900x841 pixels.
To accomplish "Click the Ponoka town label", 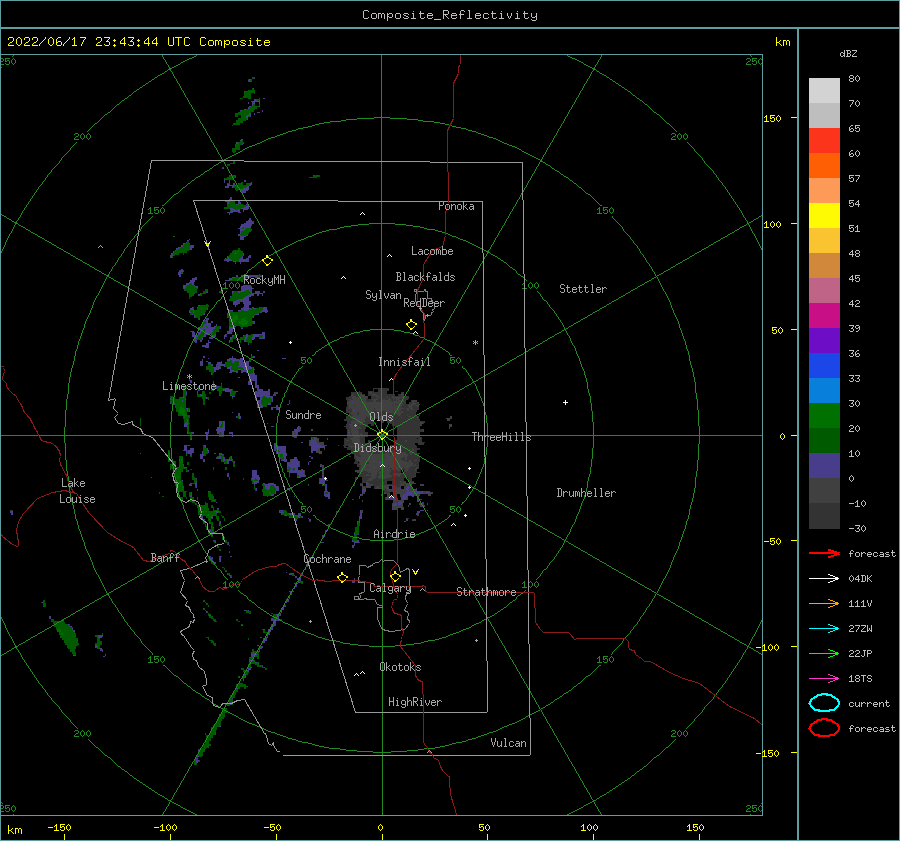I will click(x=456, y=206).
